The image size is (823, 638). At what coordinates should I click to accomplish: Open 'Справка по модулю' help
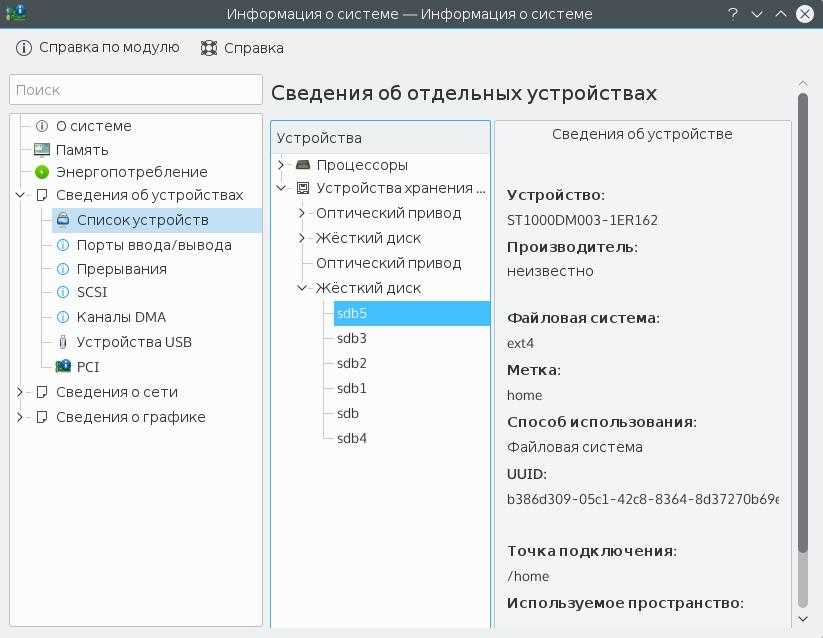coord(98,48)
